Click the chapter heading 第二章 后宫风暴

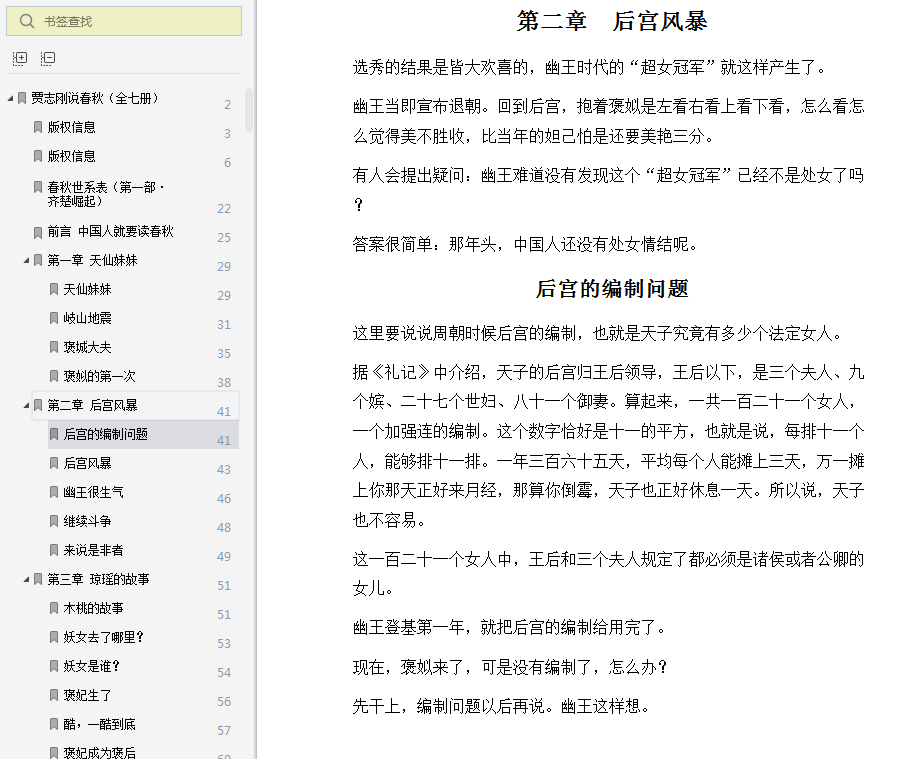[612, 21]
